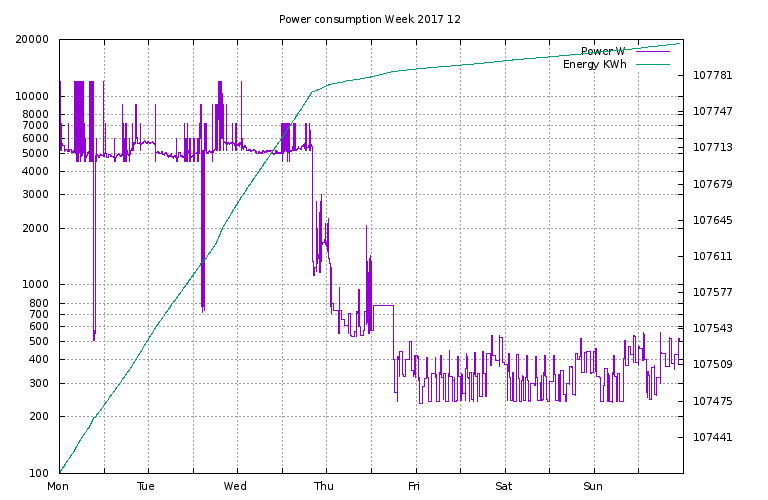Screen dimensions: 768x500
Task: Click the '107781' right axis label
Action: coord(713,75)
